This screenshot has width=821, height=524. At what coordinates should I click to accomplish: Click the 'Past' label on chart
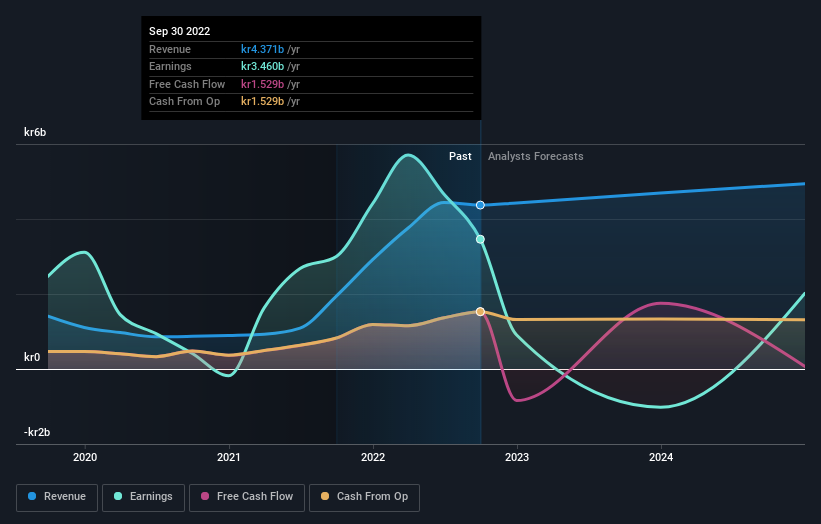coord(460,156)
